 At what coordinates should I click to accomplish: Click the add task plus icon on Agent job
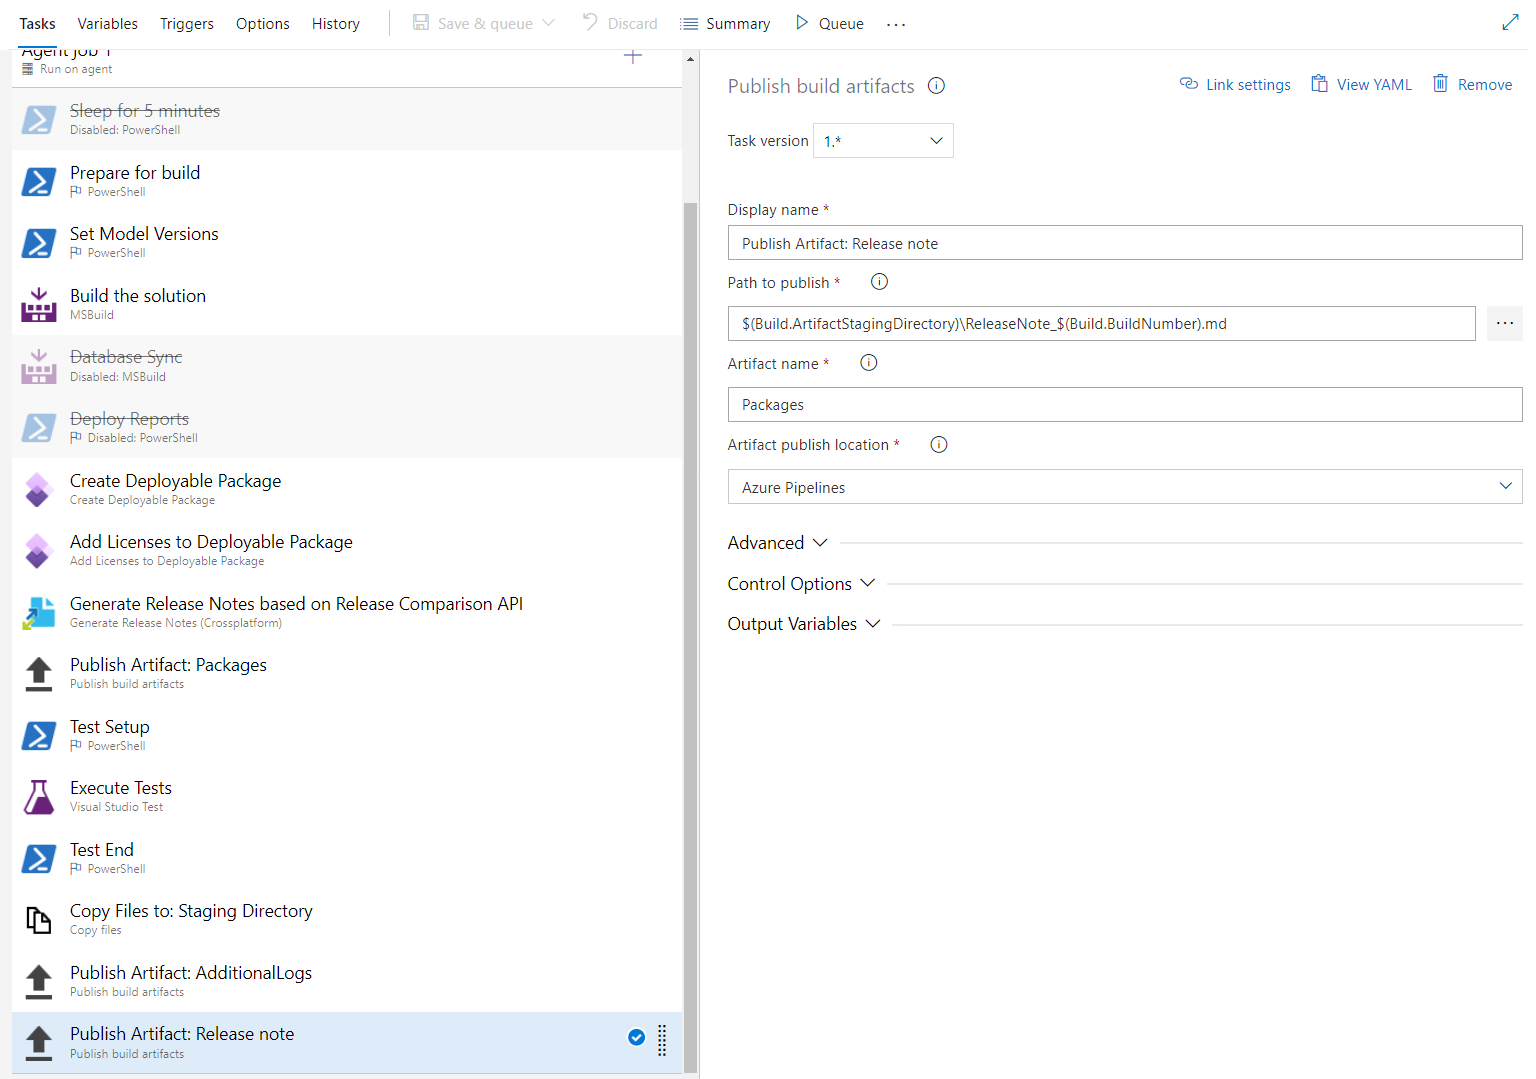(x=633, y=56)
